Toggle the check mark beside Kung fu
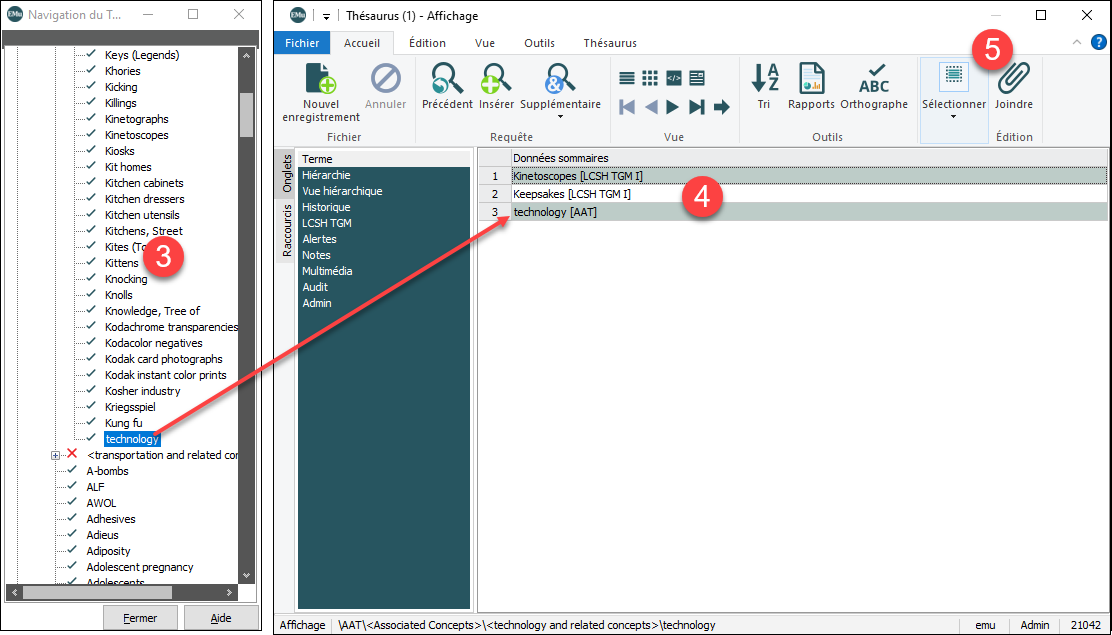 click(91, 423)
